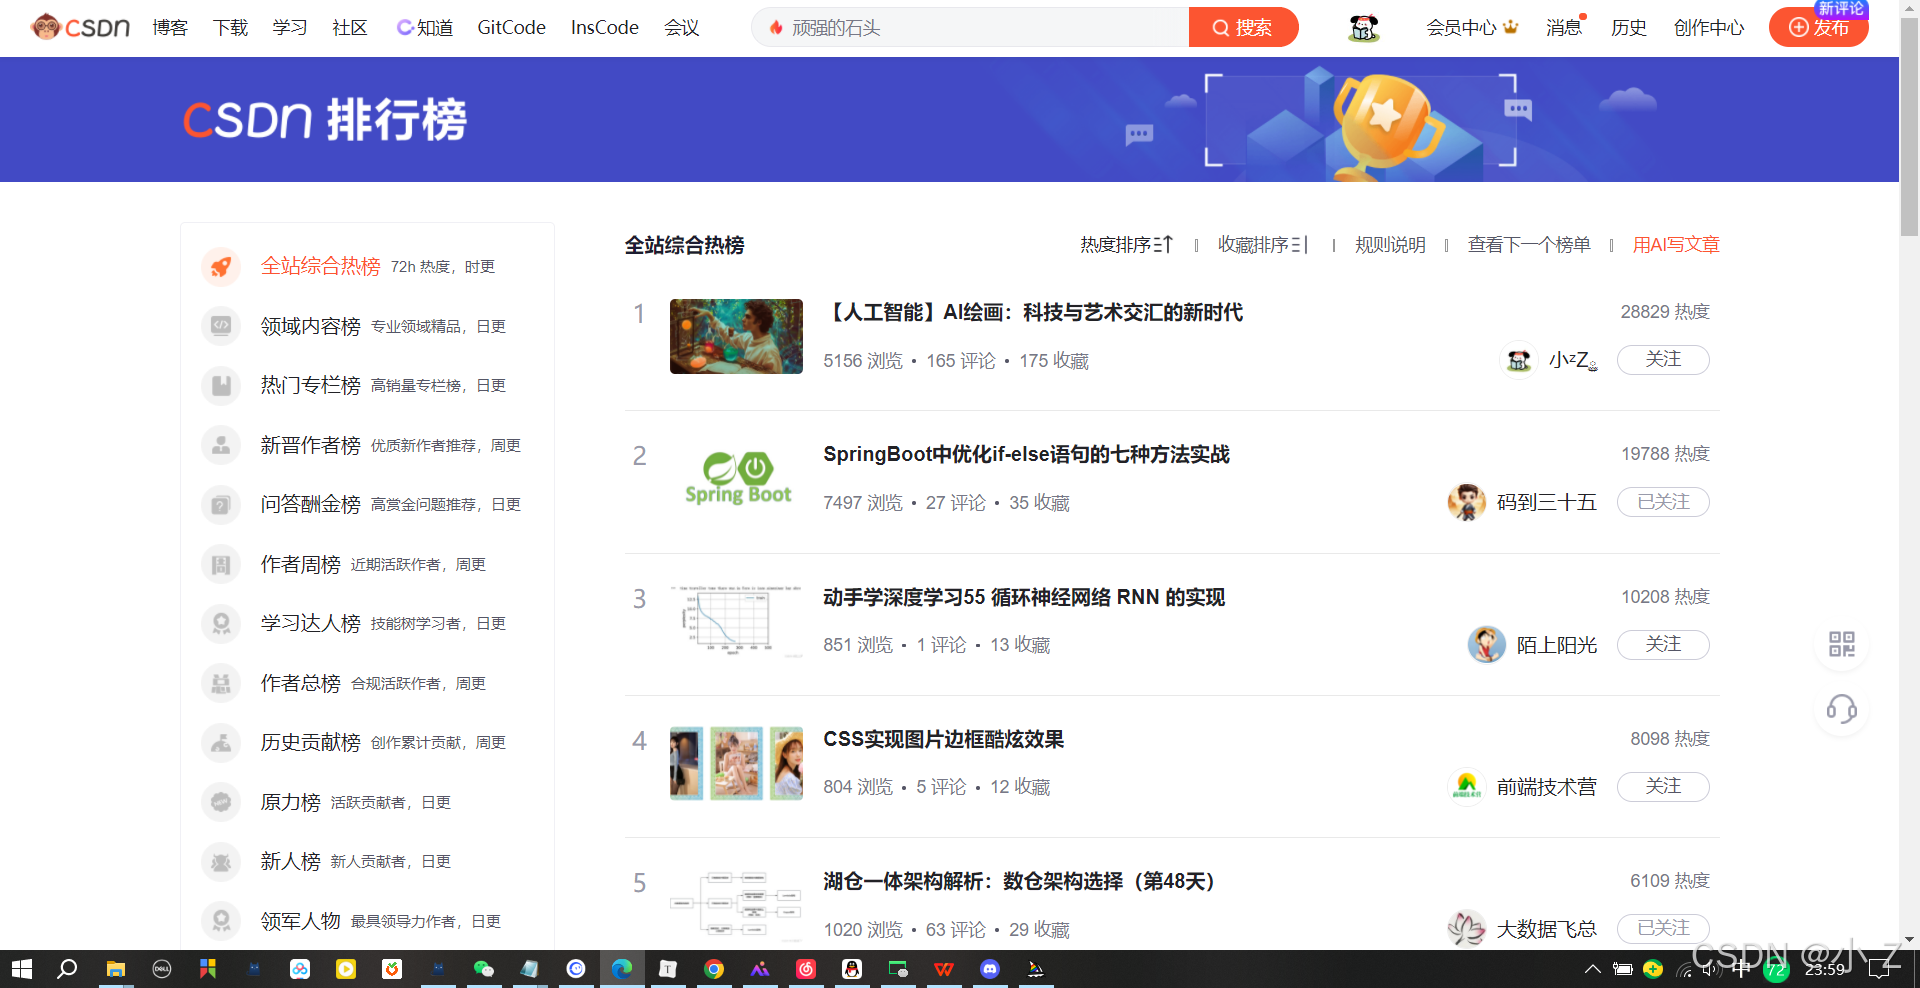
Task: Click the 领域内容榜 sidebar icon
Action: [221, 326]
